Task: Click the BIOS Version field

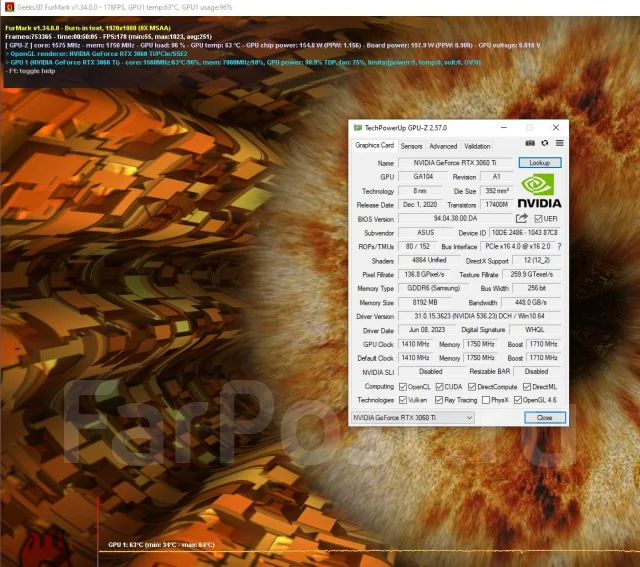Action: point(455,218)
